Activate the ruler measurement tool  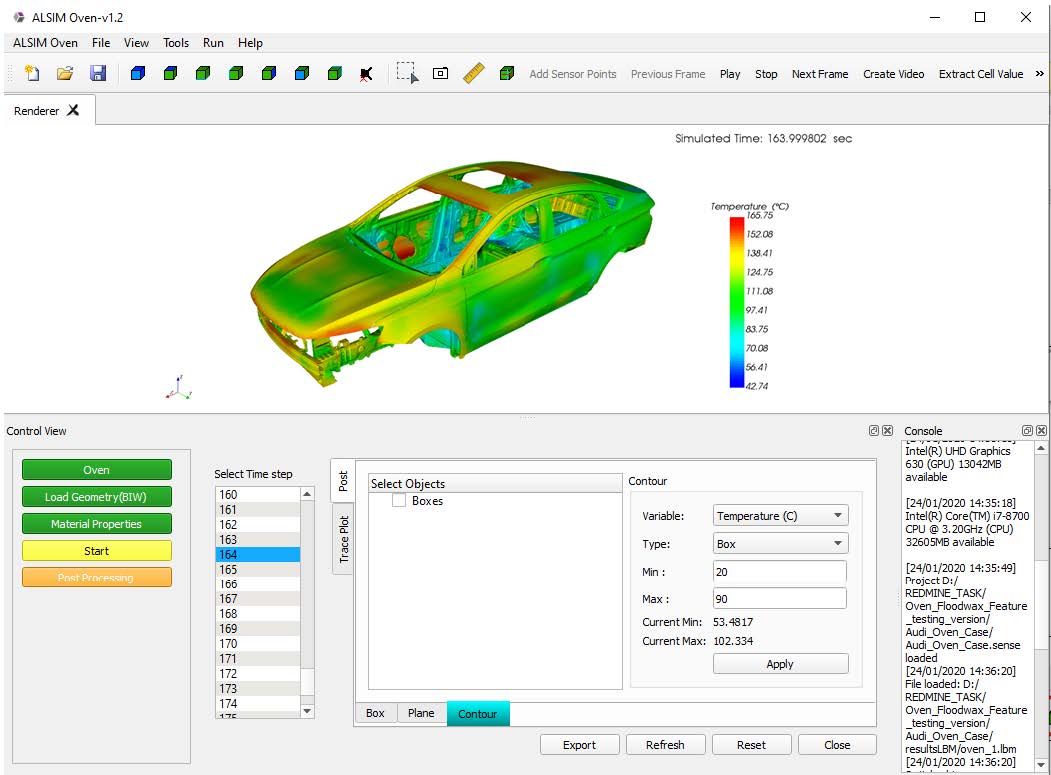click(x=473, y=72)
